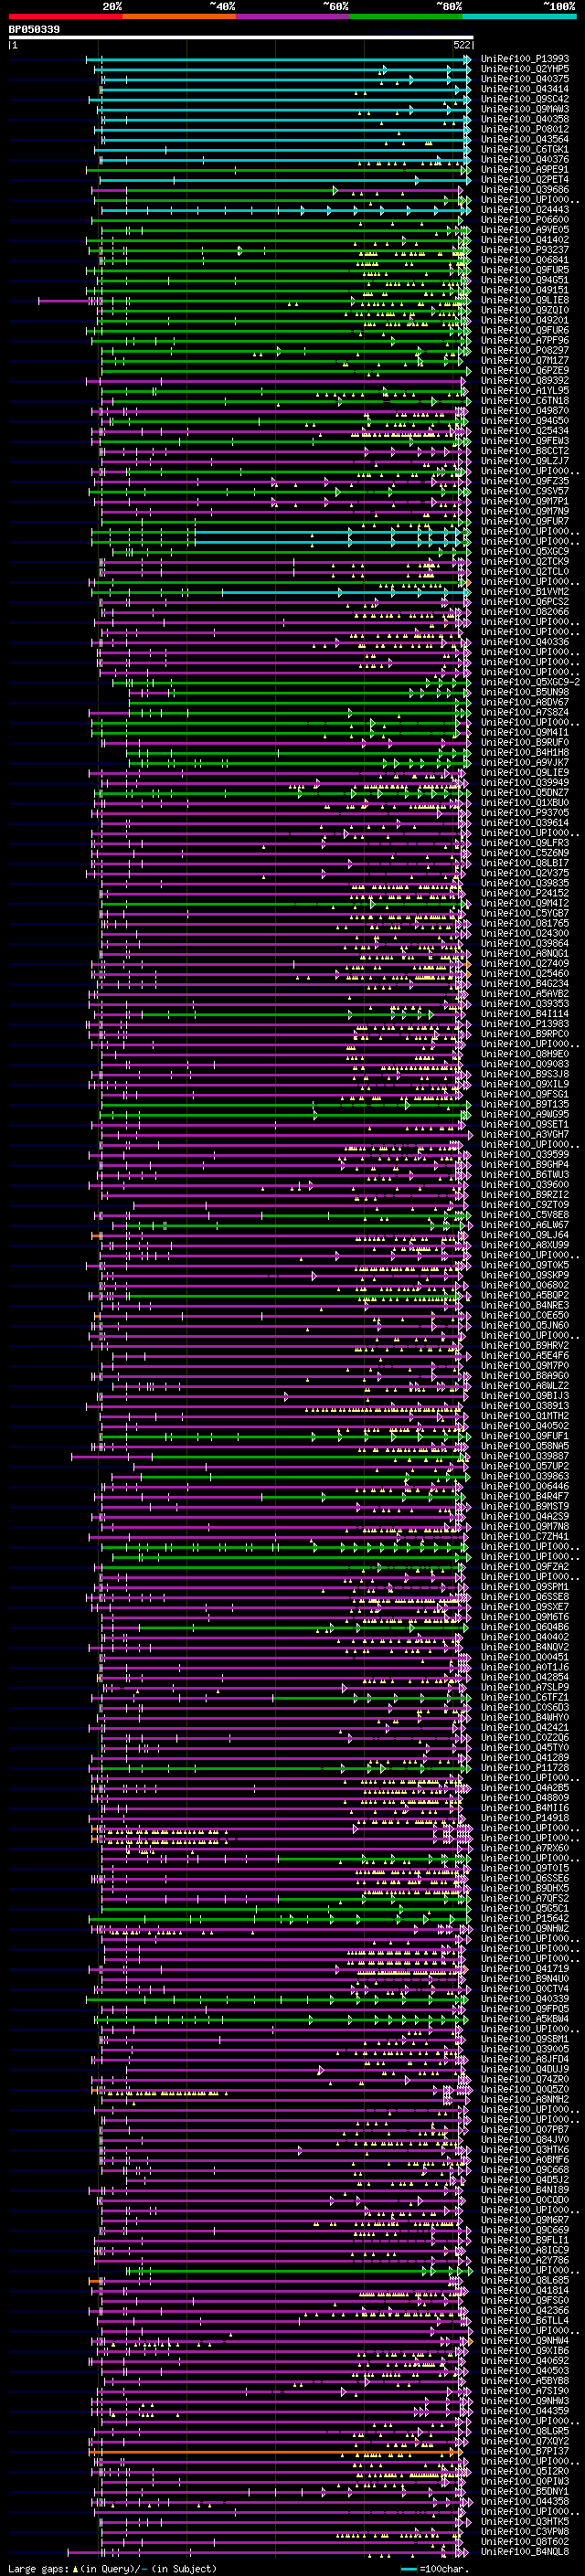Screen dimensions: 585x2576
Task: Select the UniRef100_Q9FUF1 label
Action: [525, 1436]
